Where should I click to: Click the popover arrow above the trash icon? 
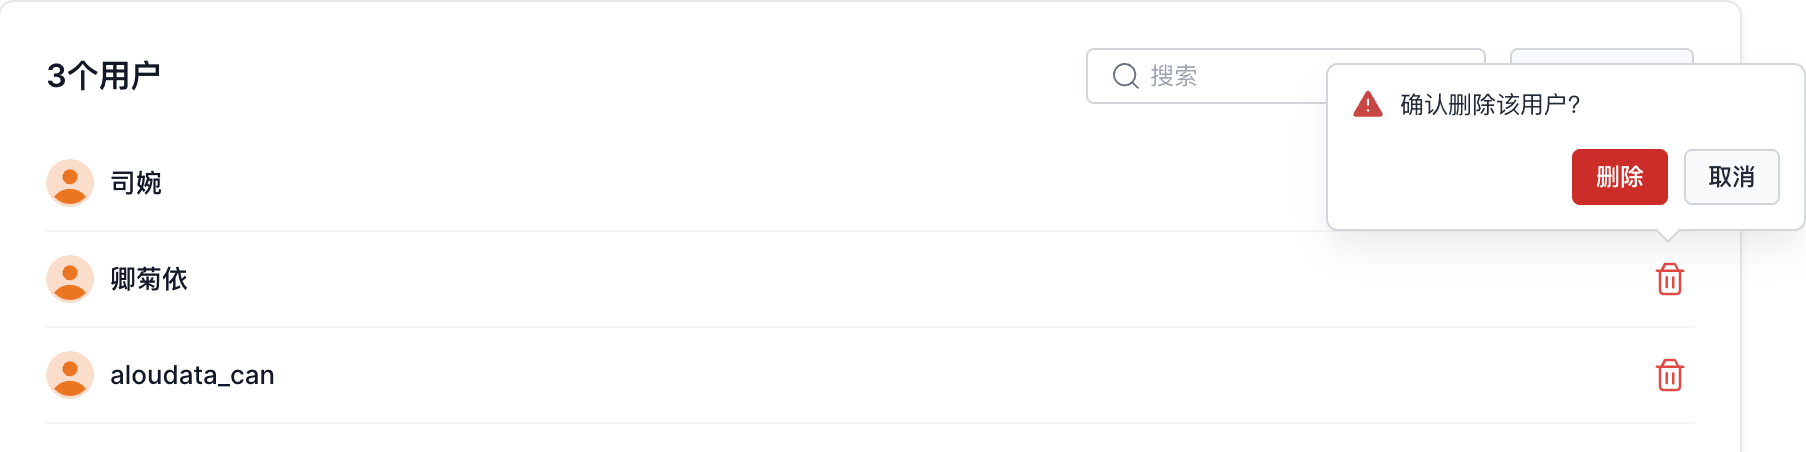(1667, 235)
